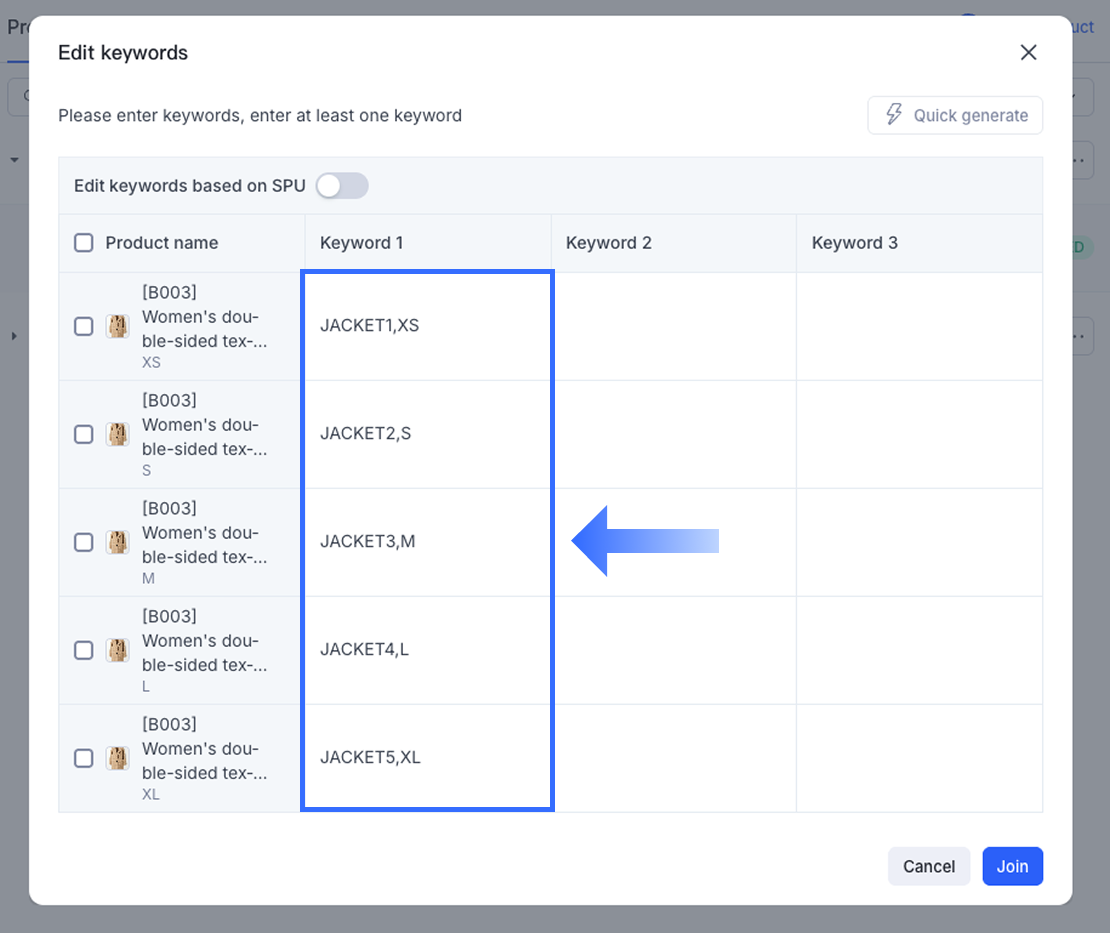Cancel the keyword editing dialog
The image size is (1110, 933).
(928, 866)
